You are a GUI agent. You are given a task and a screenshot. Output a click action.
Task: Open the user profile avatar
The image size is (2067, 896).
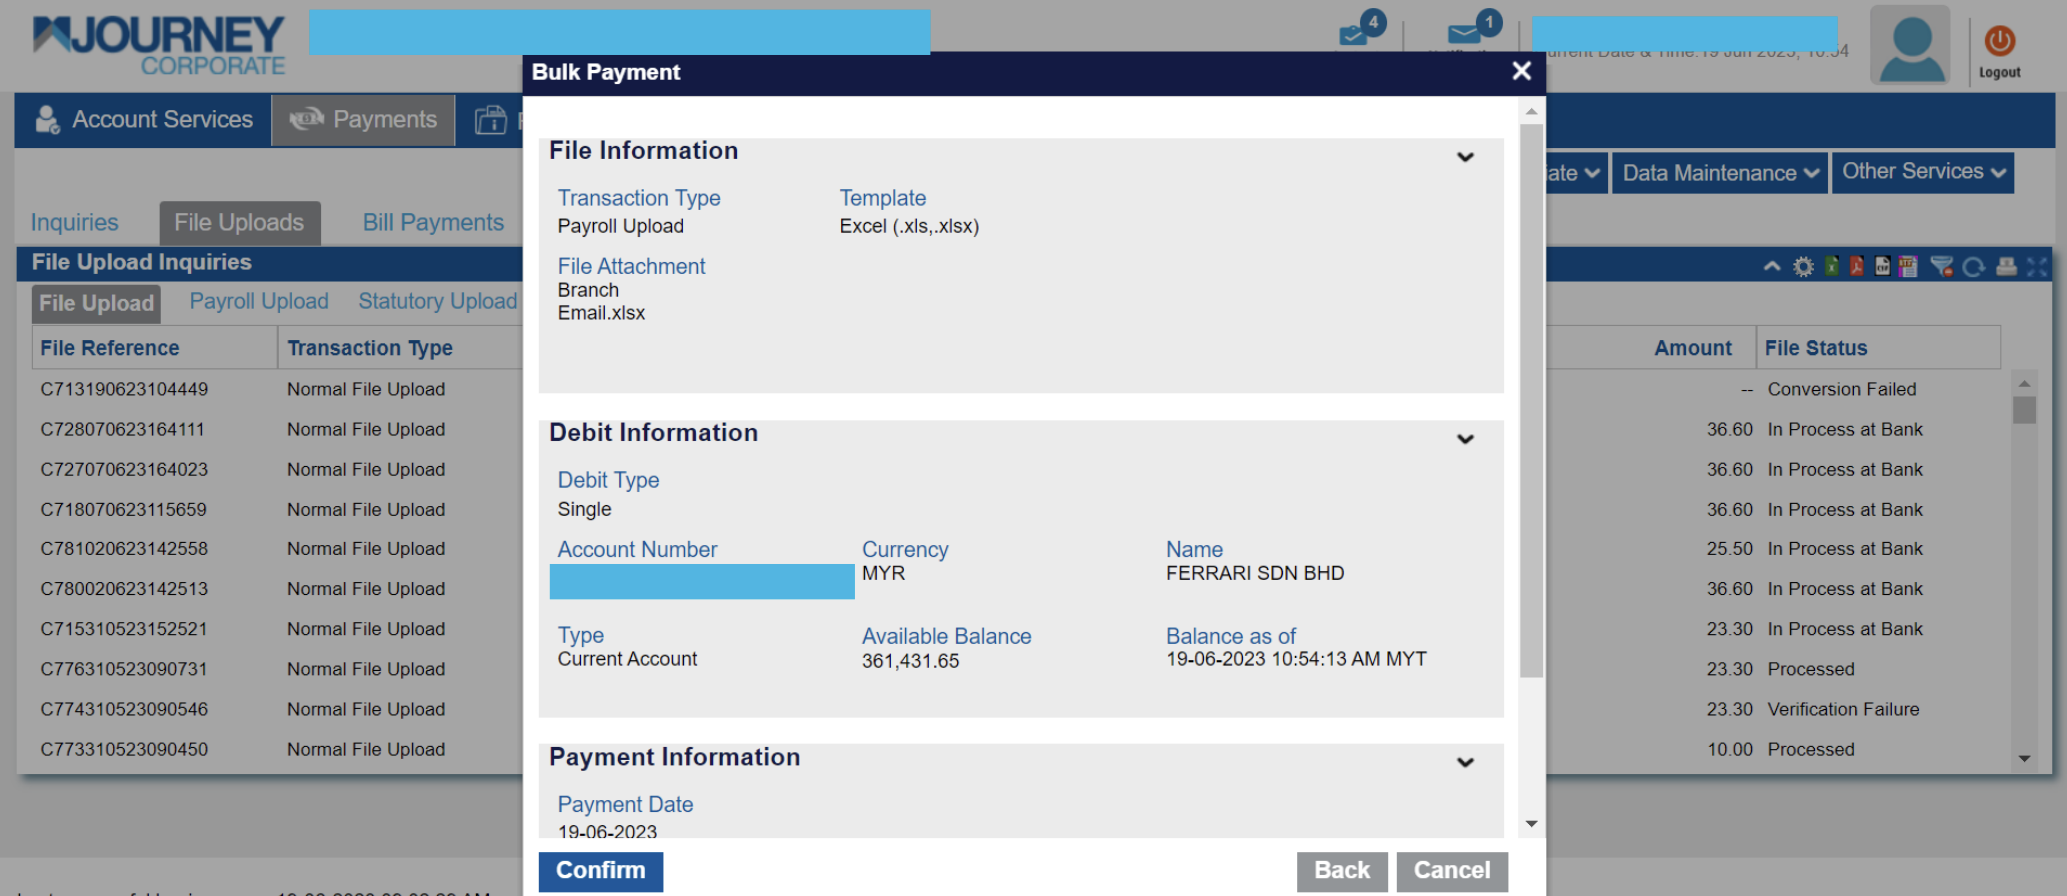1910,45
